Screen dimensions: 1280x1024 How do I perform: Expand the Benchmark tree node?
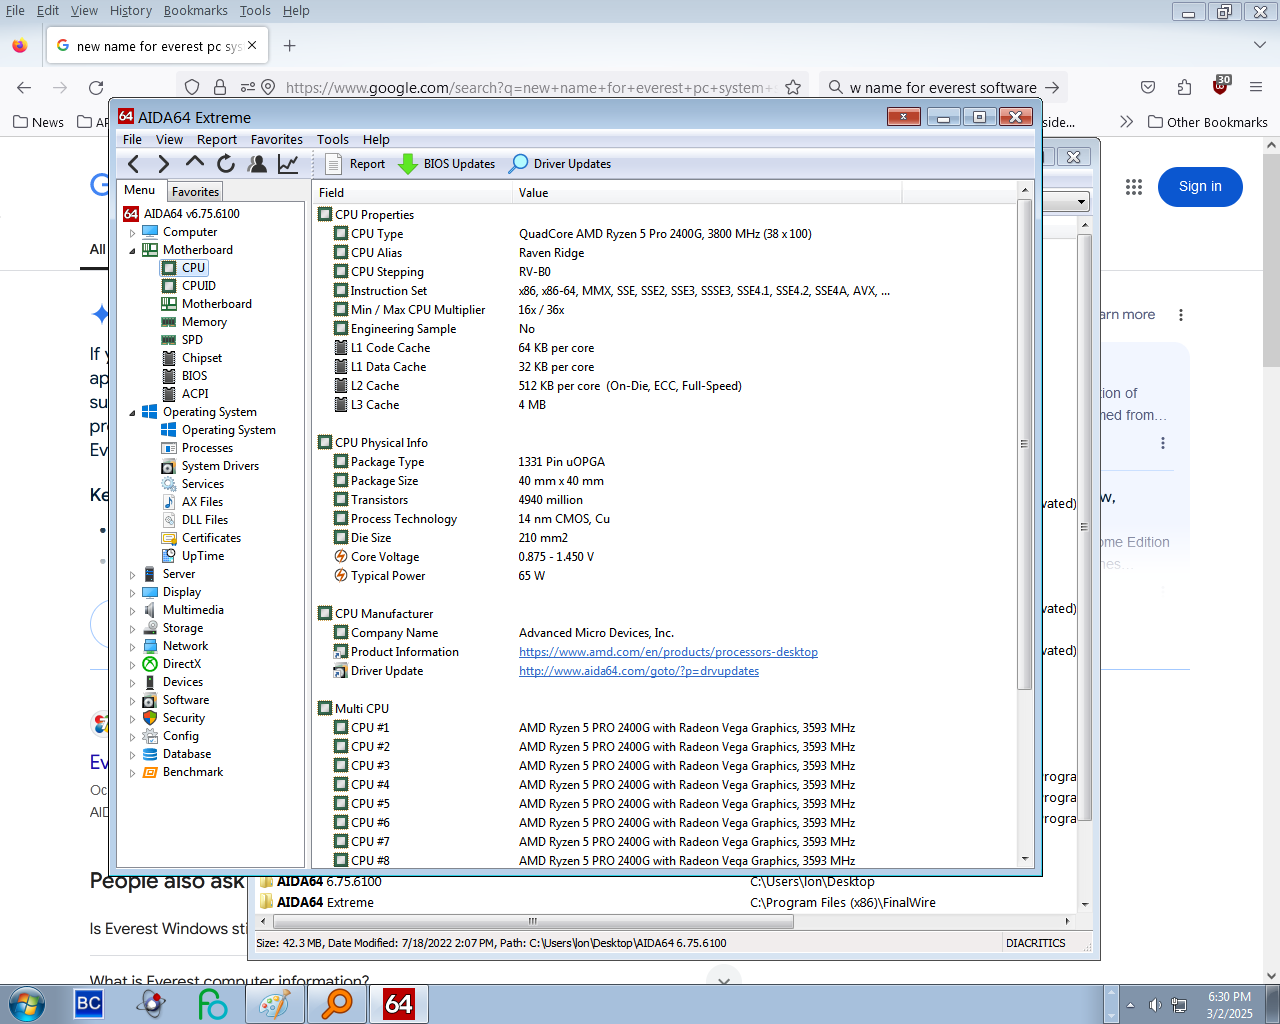pyautogui.click(x=132, y=773)
